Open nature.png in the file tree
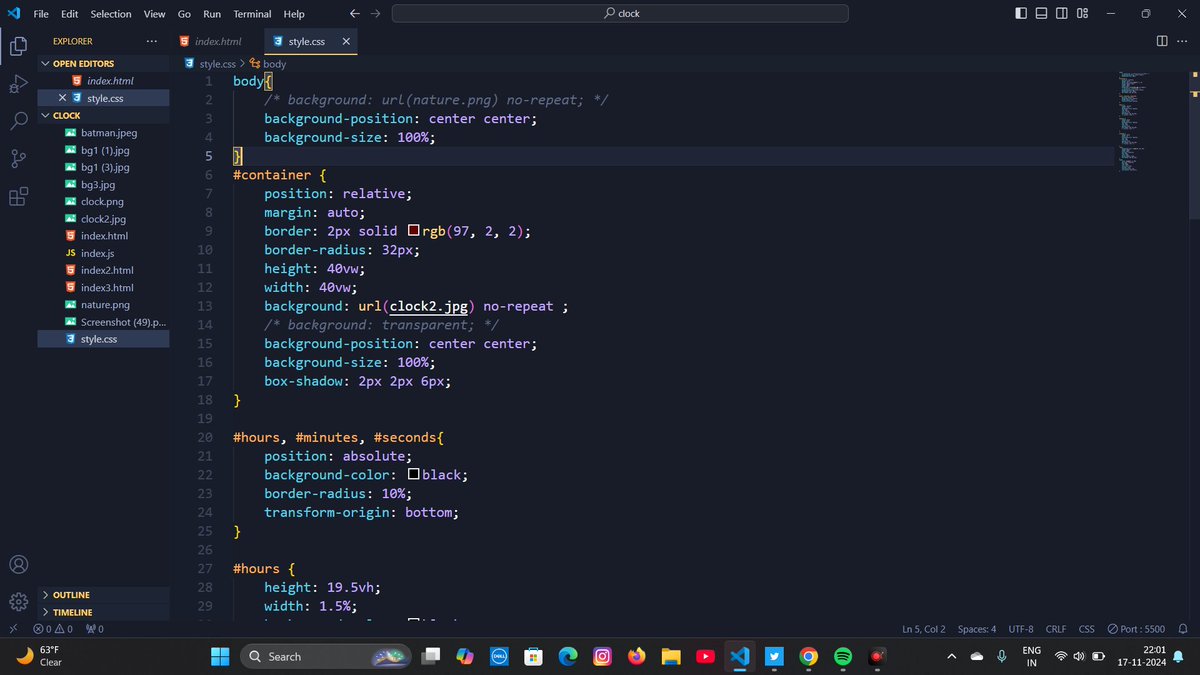This screenshot has width=1200, height=675. 103,304
